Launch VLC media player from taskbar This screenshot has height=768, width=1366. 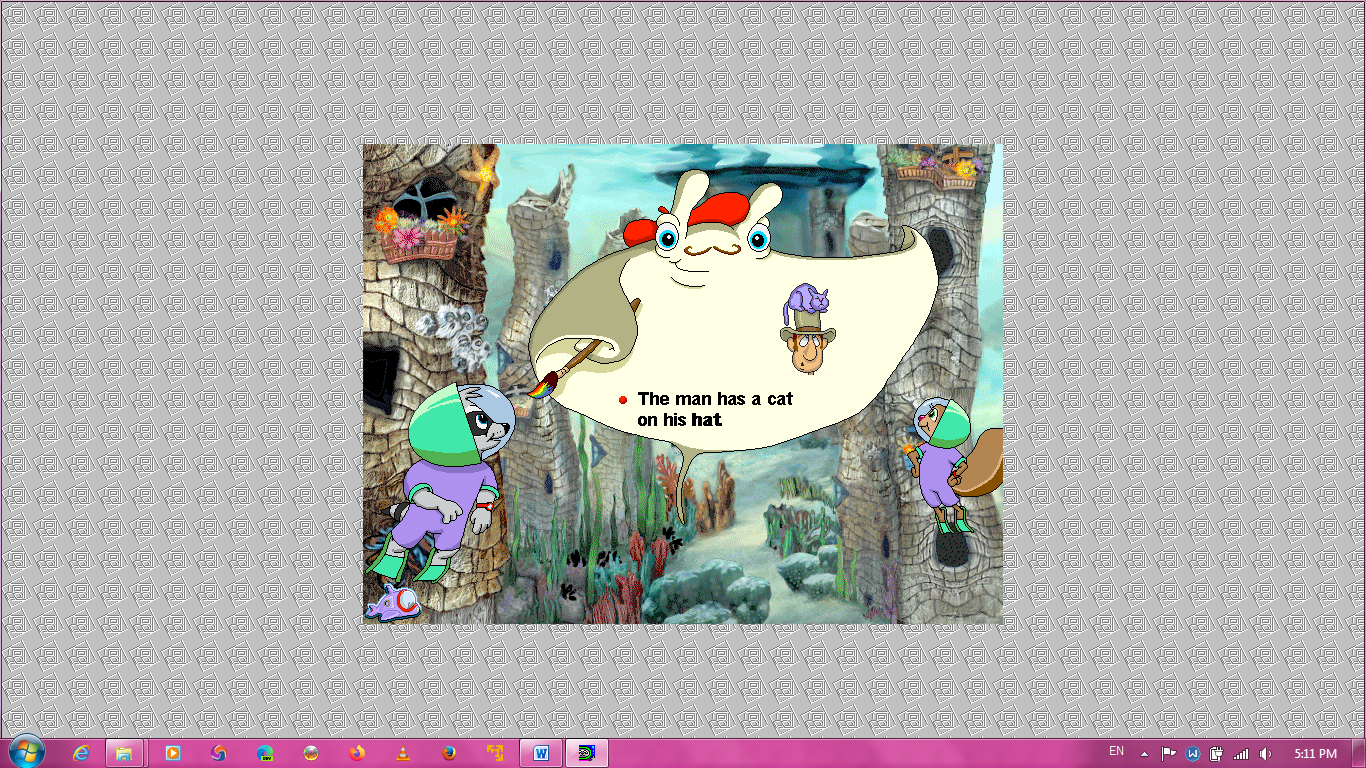tap(403, 753)
